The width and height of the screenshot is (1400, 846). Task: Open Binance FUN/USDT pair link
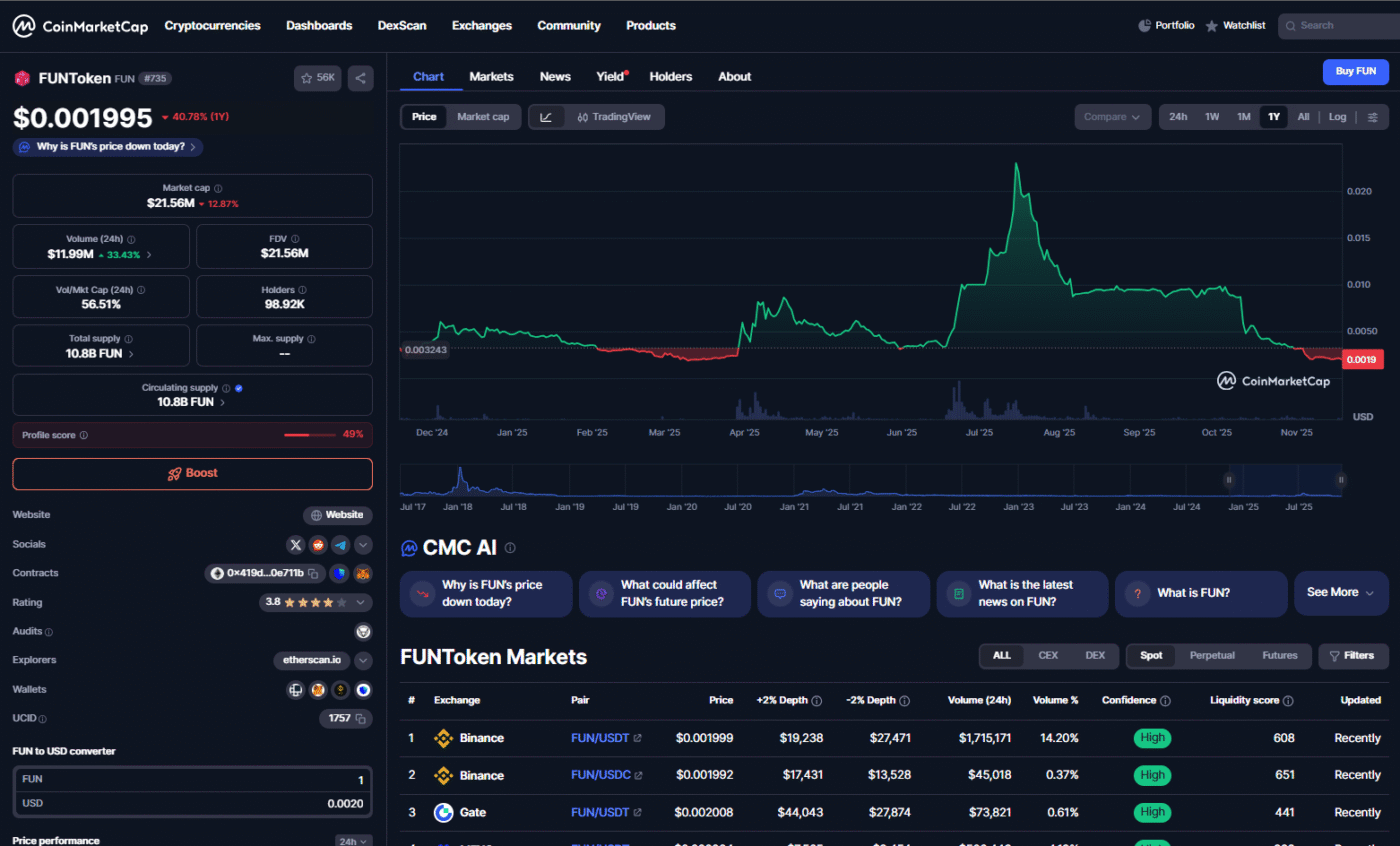pyautogui.click(x=606, y=738)
